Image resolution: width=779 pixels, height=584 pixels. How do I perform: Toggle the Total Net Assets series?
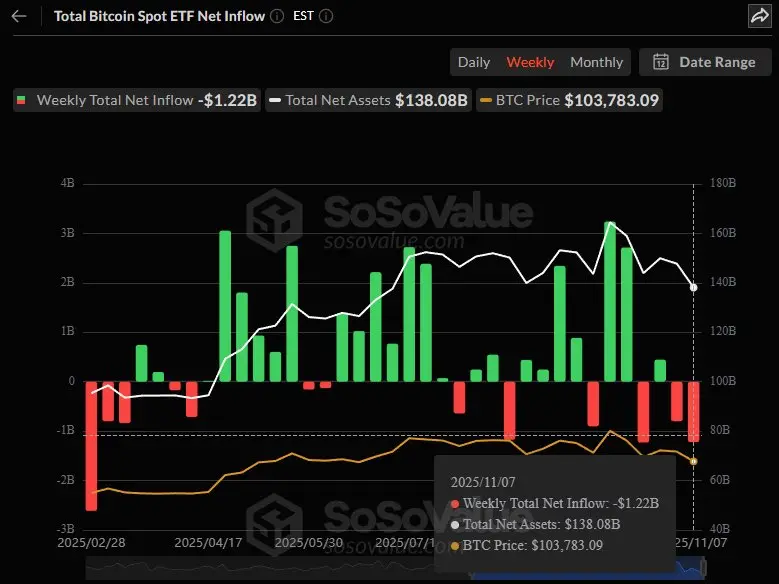[x=368, y=100]
